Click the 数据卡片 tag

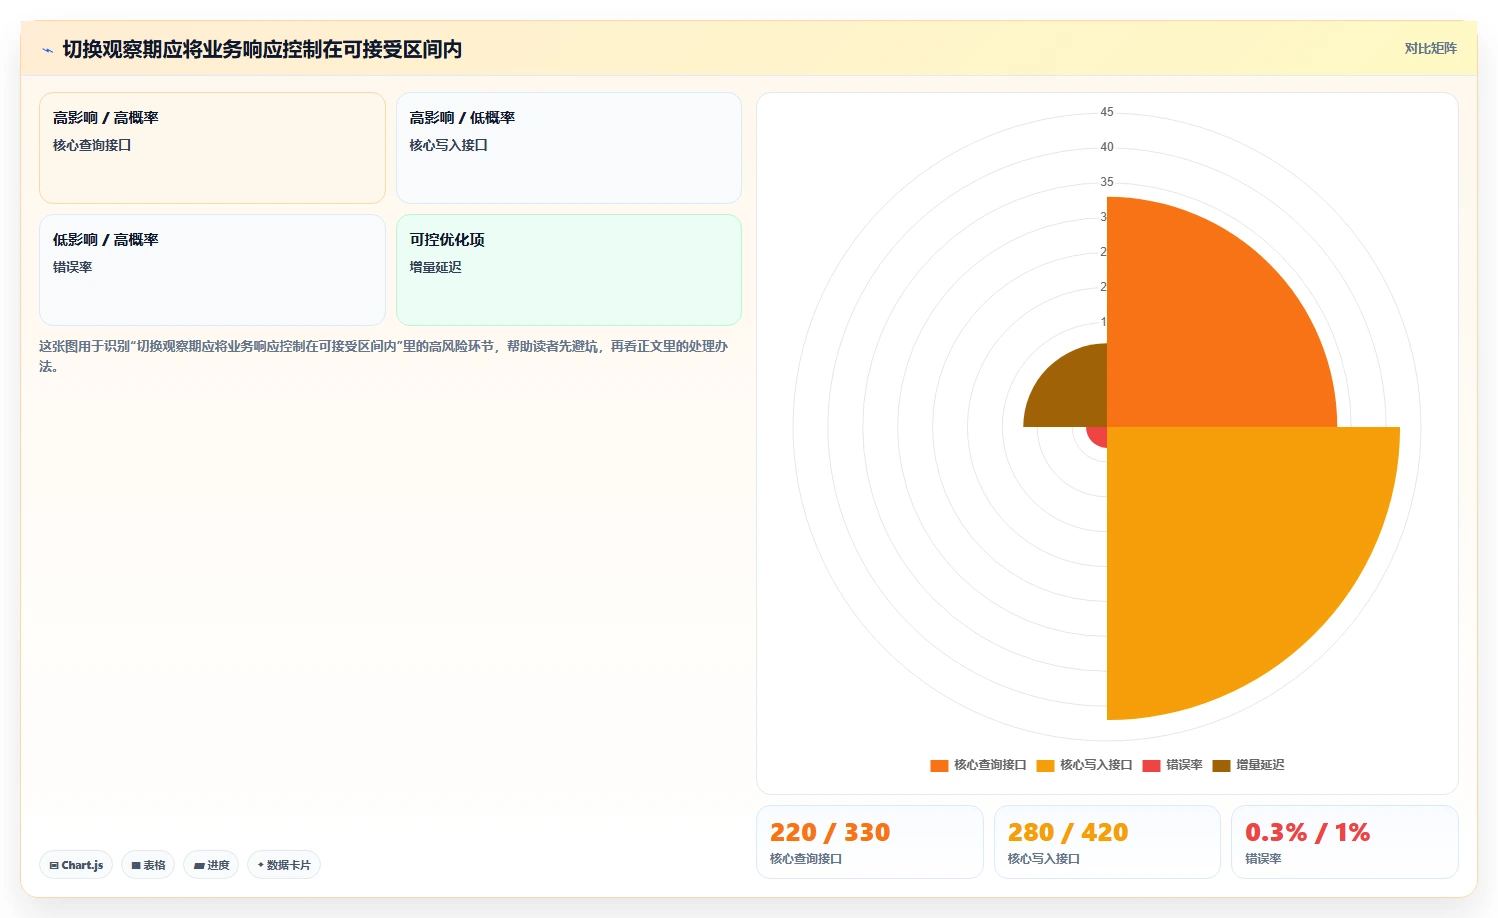tap(284, 865)
